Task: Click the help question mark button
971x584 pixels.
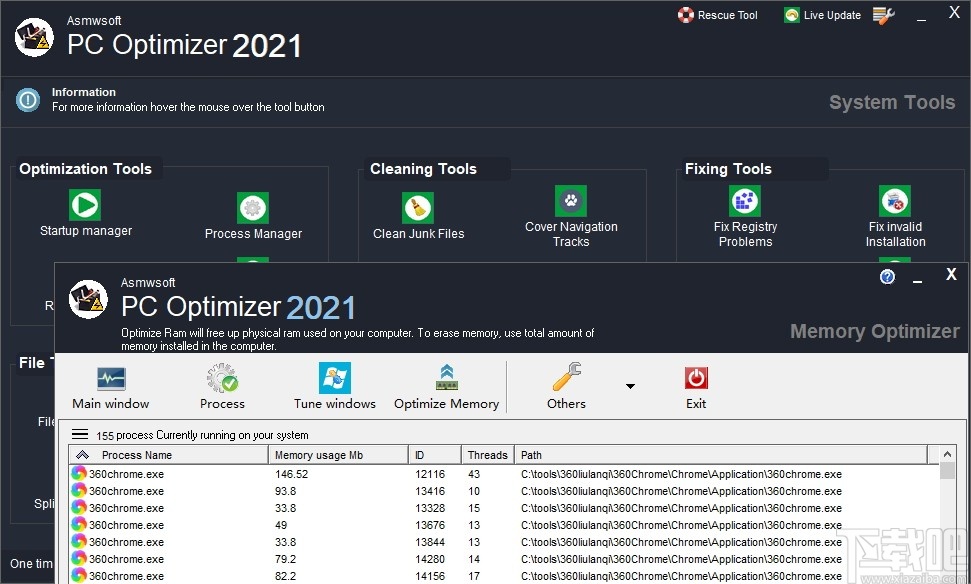Action: coord(887,277)
